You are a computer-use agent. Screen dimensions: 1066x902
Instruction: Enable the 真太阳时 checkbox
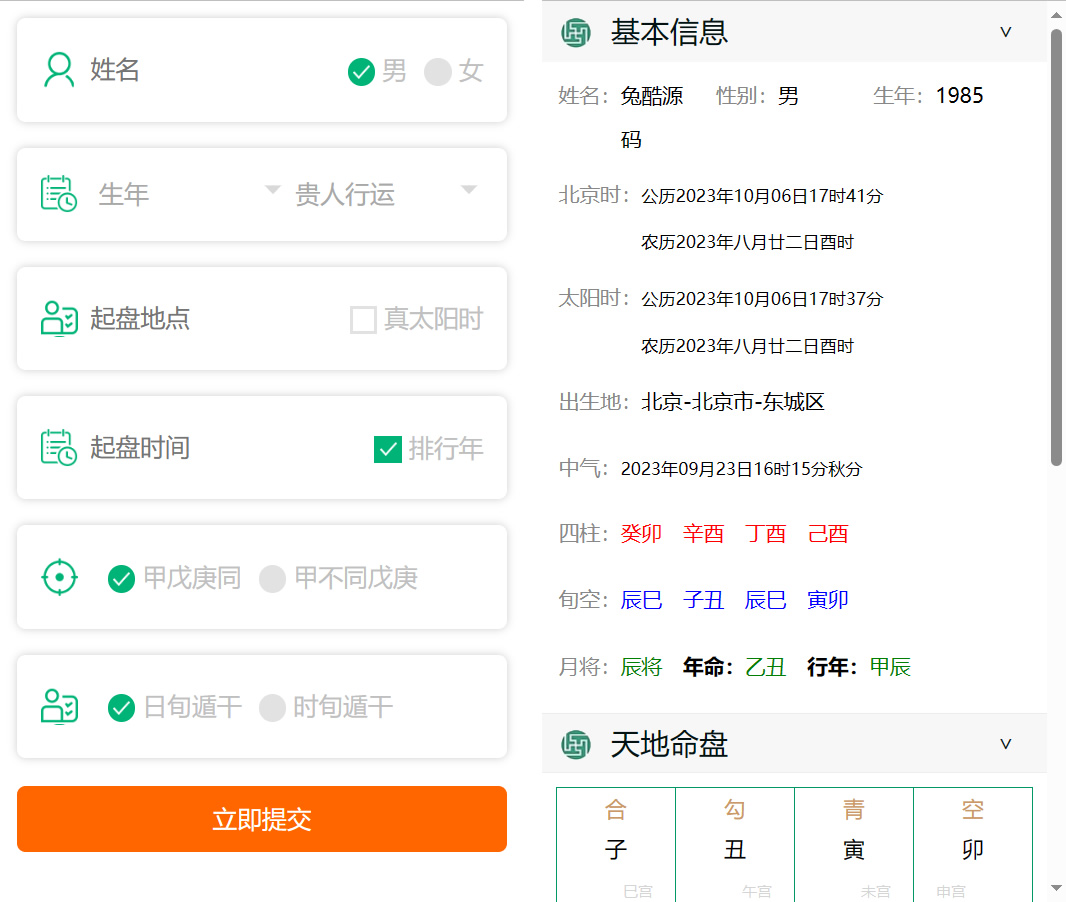pyautogui.click(x=363, y=320)
